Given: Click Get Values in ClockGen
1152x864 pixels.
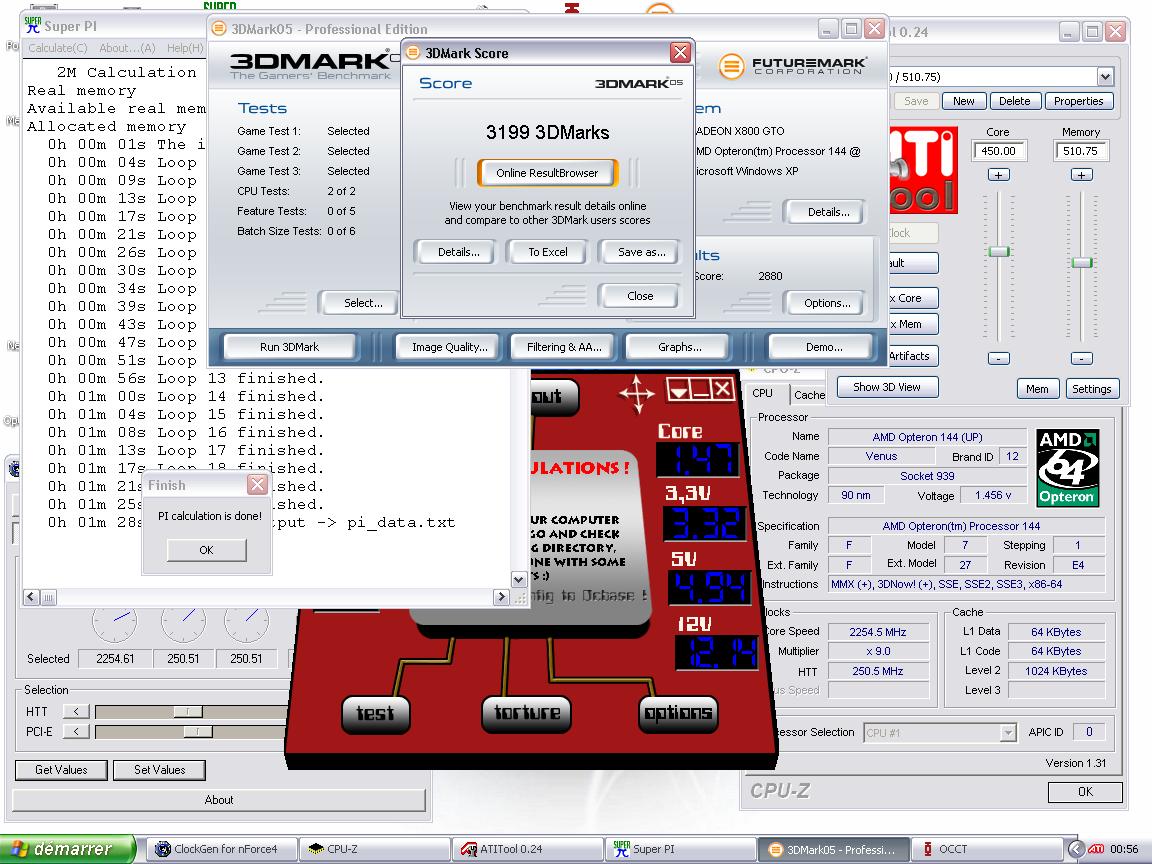Looking at the screenshot, I should (61, 770).
